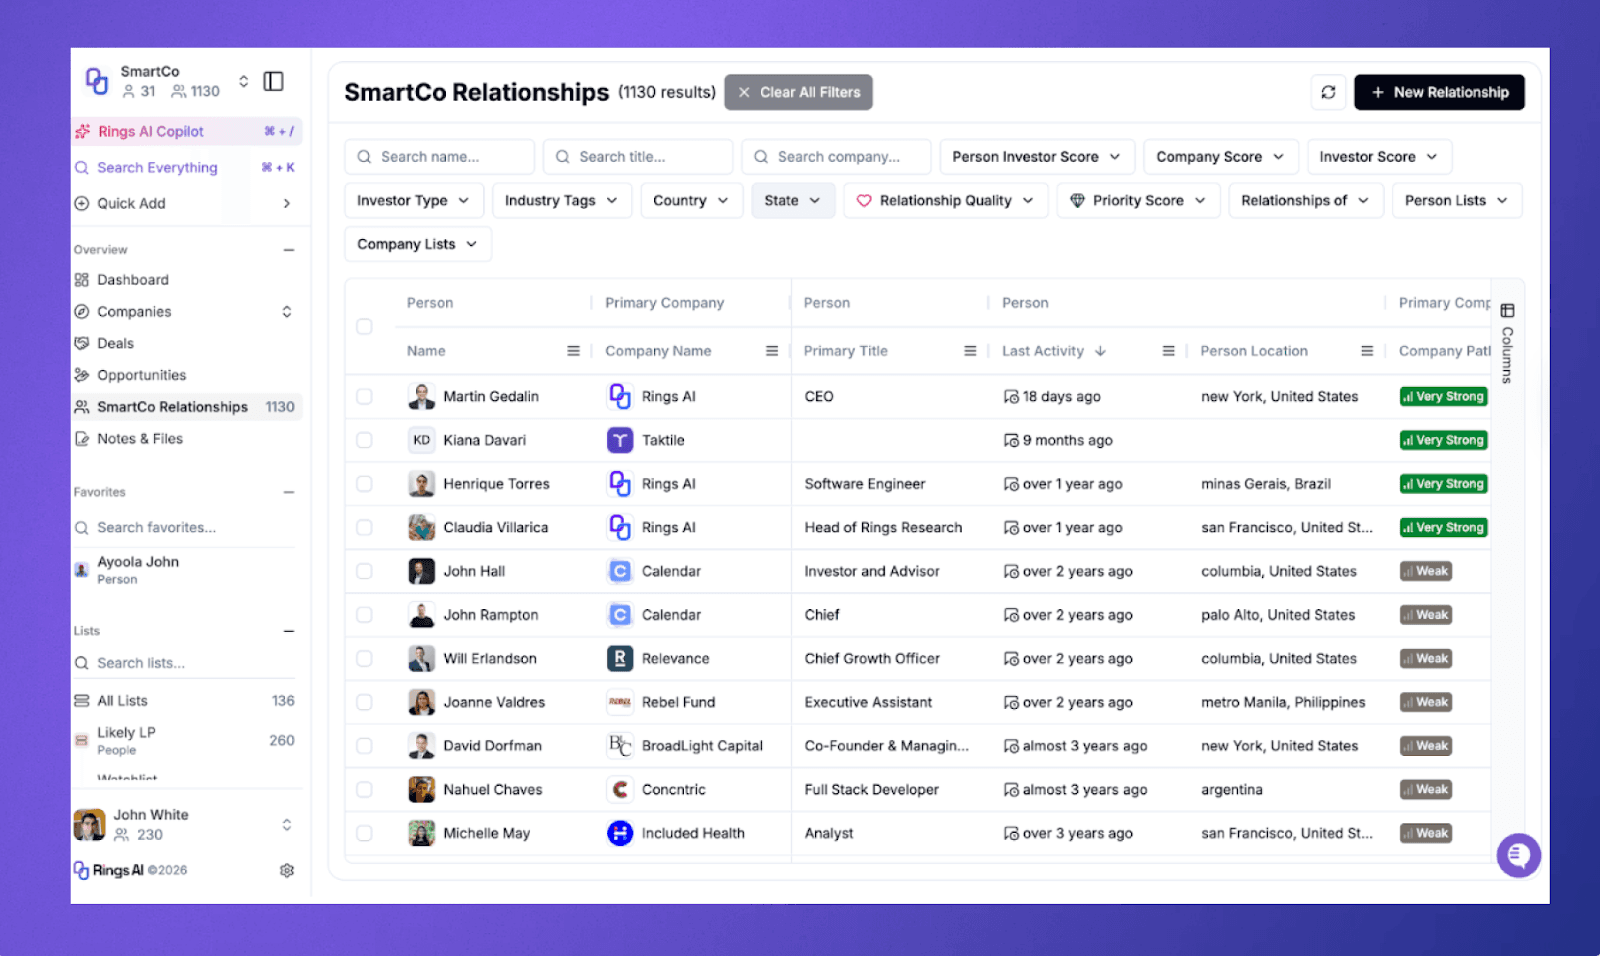
Task: Click the refresh icon button
Action: [x=1328, y=92]
